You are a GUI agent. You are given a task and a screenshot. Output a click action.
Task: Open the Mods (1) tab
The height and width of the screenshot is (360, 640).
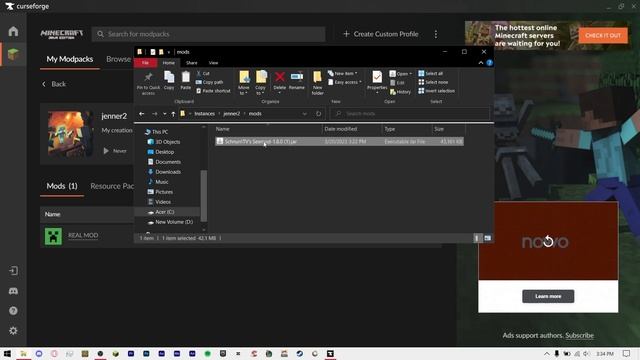[62, 186]
